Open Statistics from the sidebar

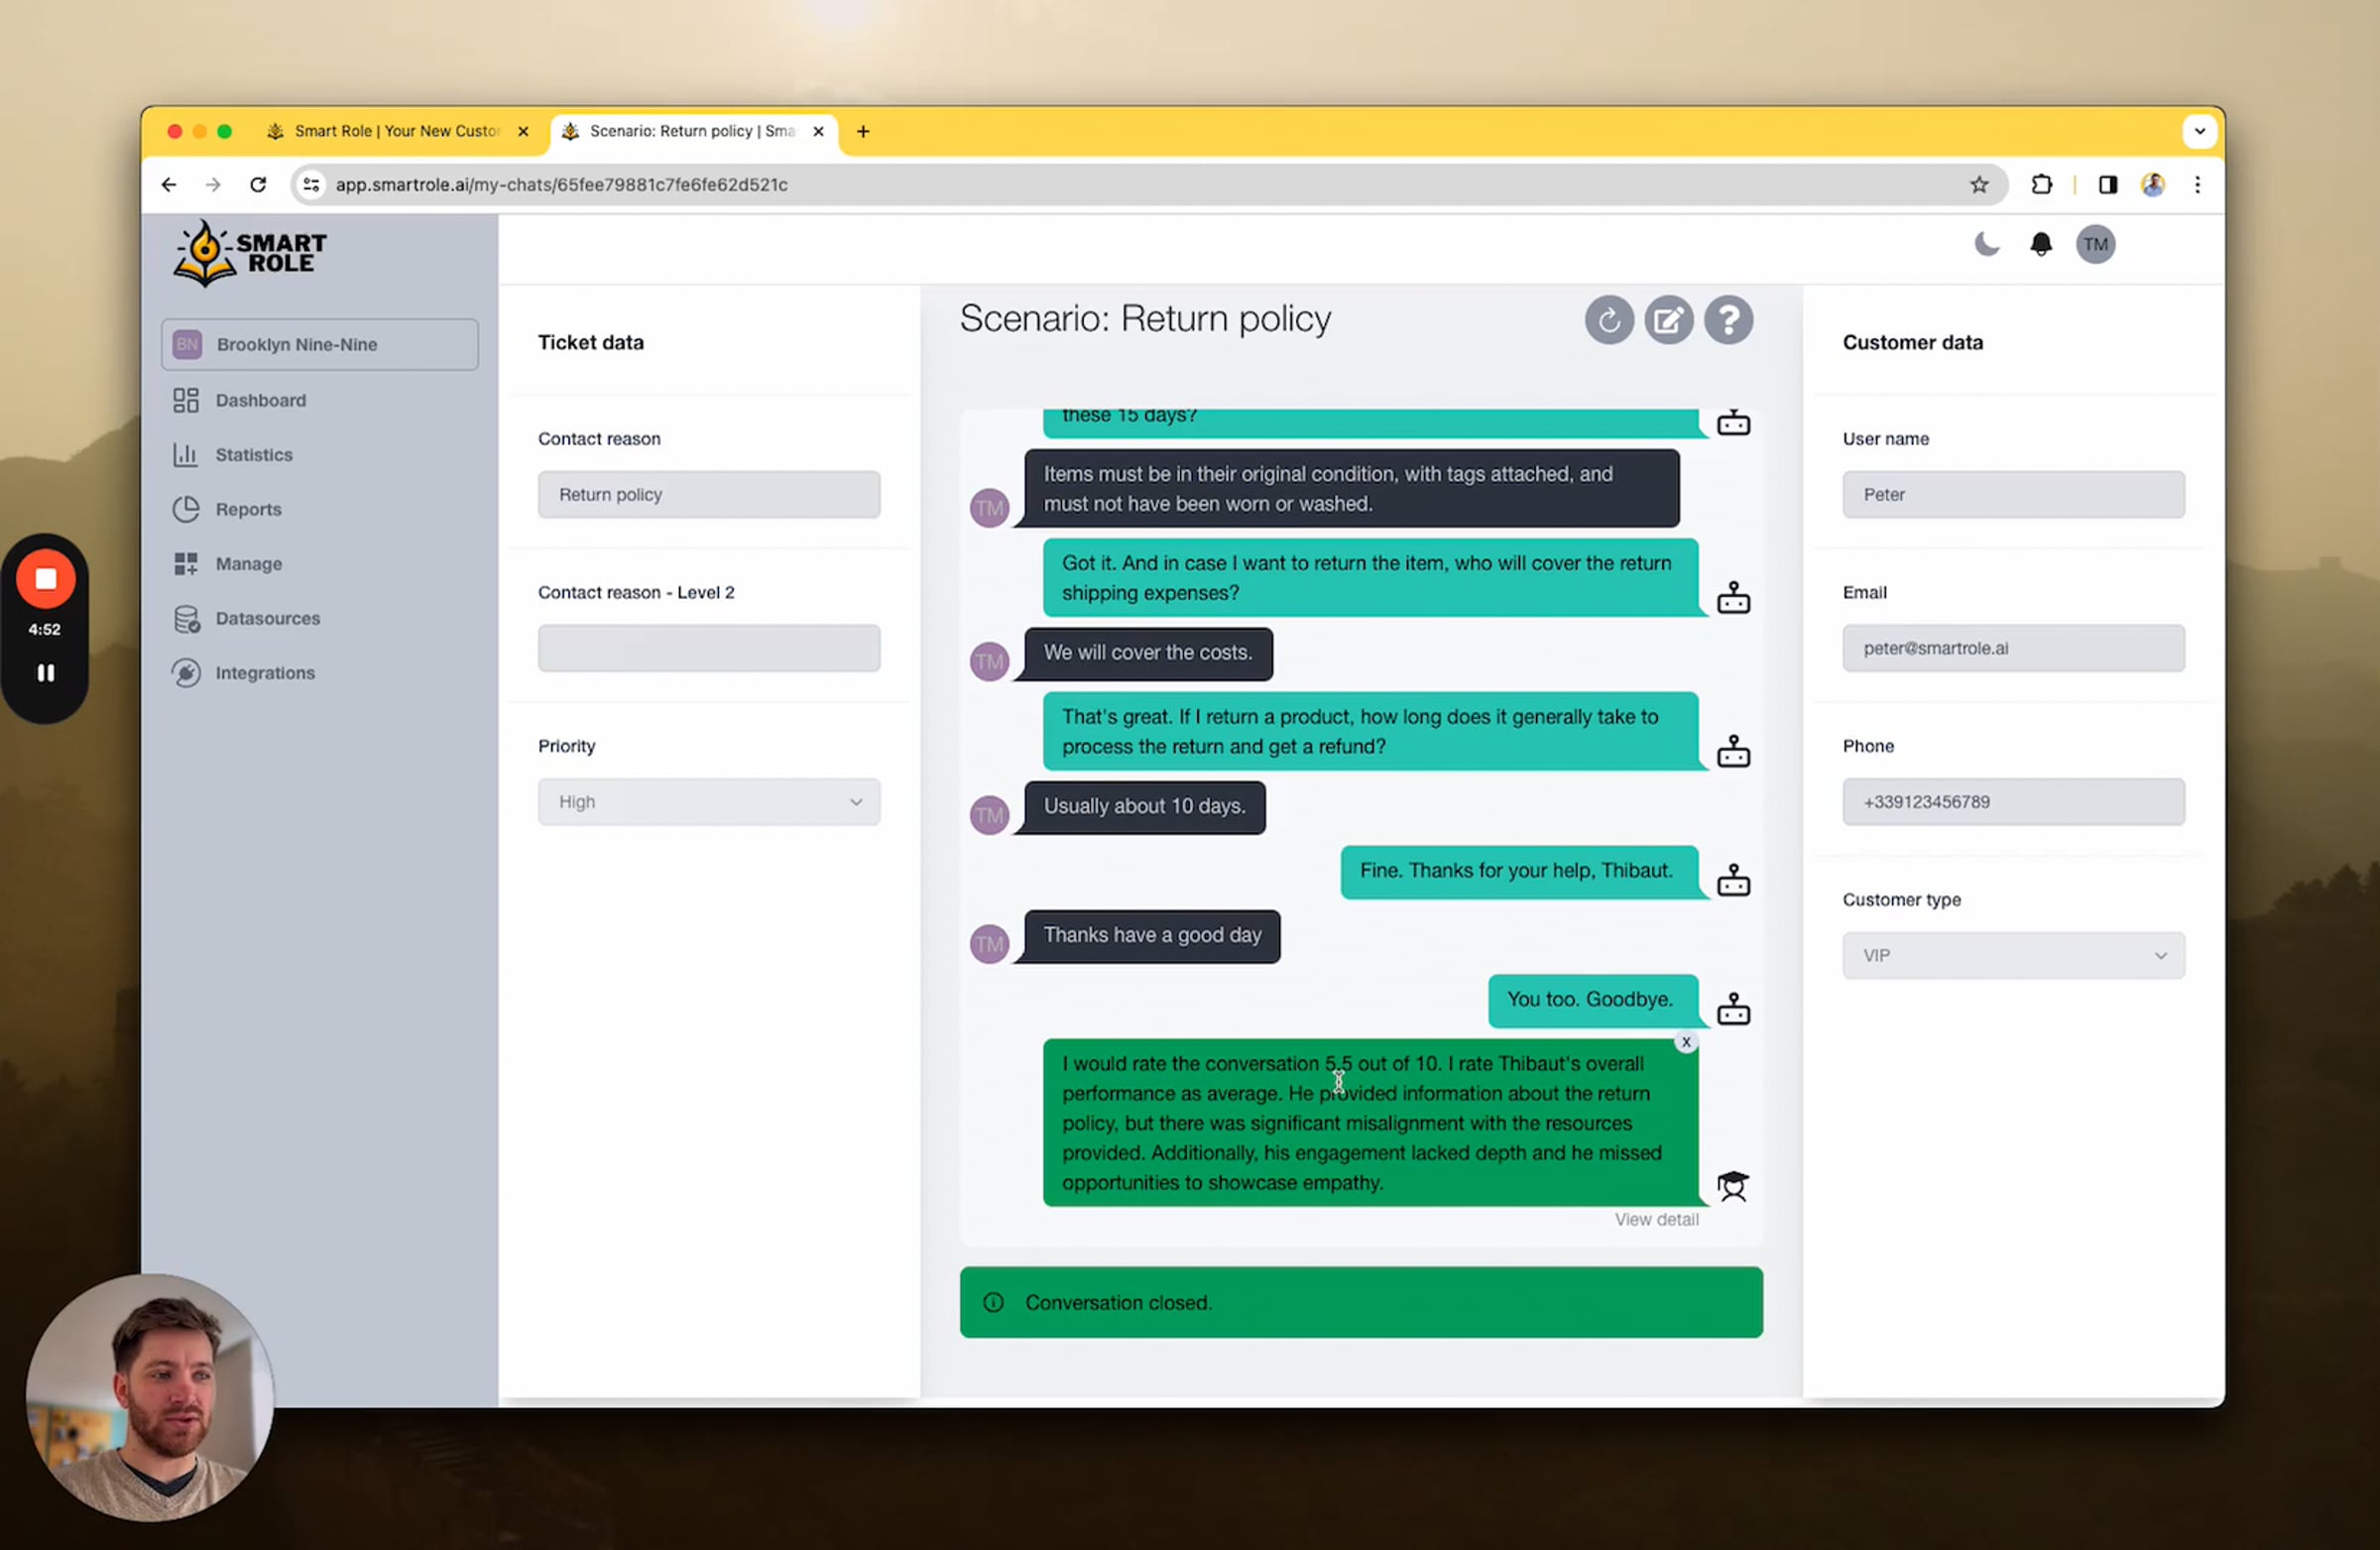pos(254,455)
